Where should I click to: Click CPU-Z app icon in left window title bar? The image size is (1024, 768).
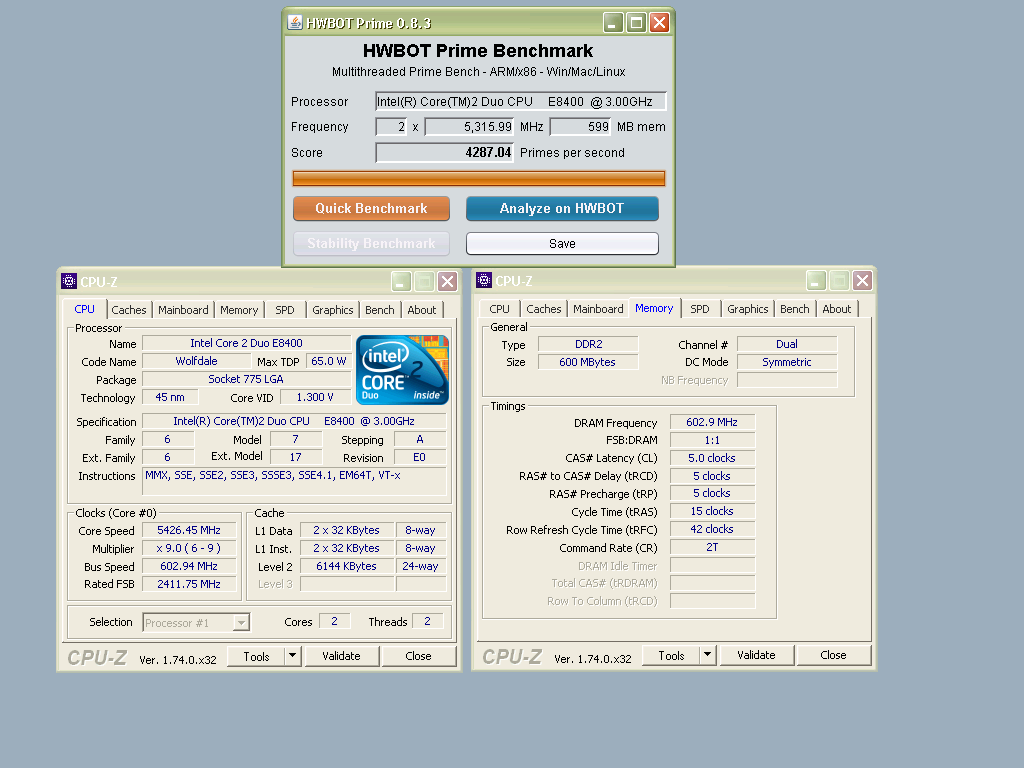pos(69,281)
